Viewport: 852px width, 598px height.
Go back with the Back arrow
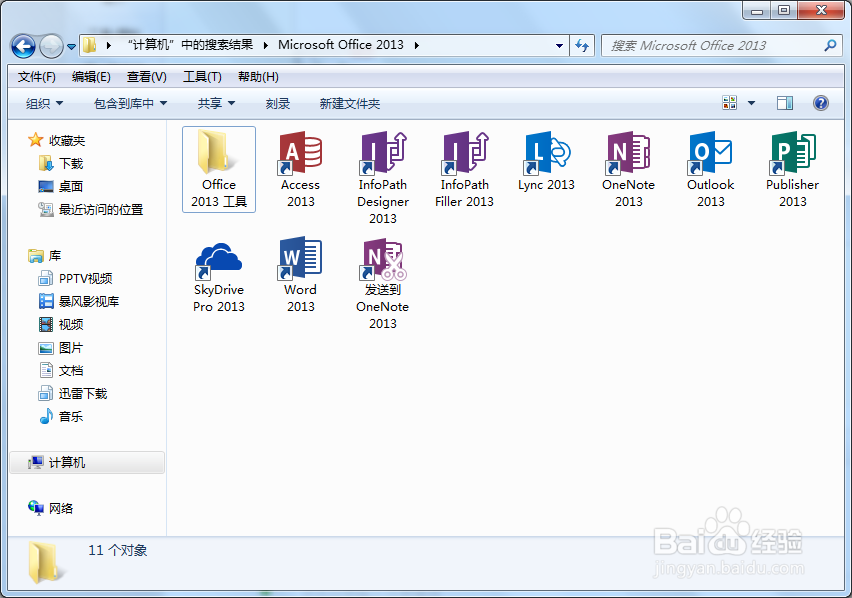click(23, 46)
